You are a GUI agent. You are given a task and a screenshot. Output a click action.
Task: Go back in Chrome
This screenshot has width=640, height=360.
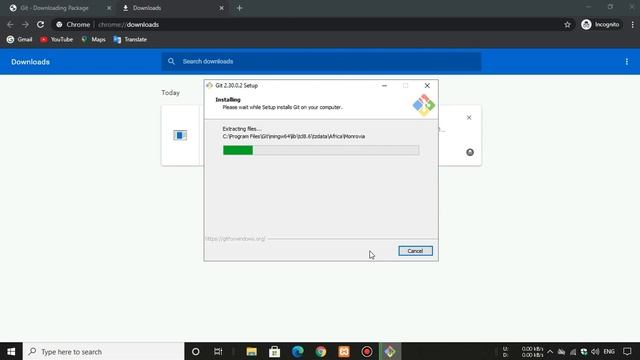point(10,24)
